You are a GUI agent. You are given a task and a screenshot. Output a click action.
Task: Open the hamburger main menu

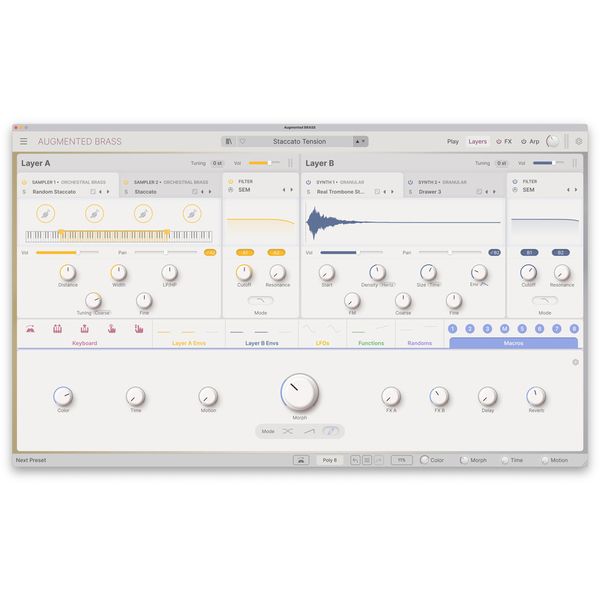click(x=24, y=141)
